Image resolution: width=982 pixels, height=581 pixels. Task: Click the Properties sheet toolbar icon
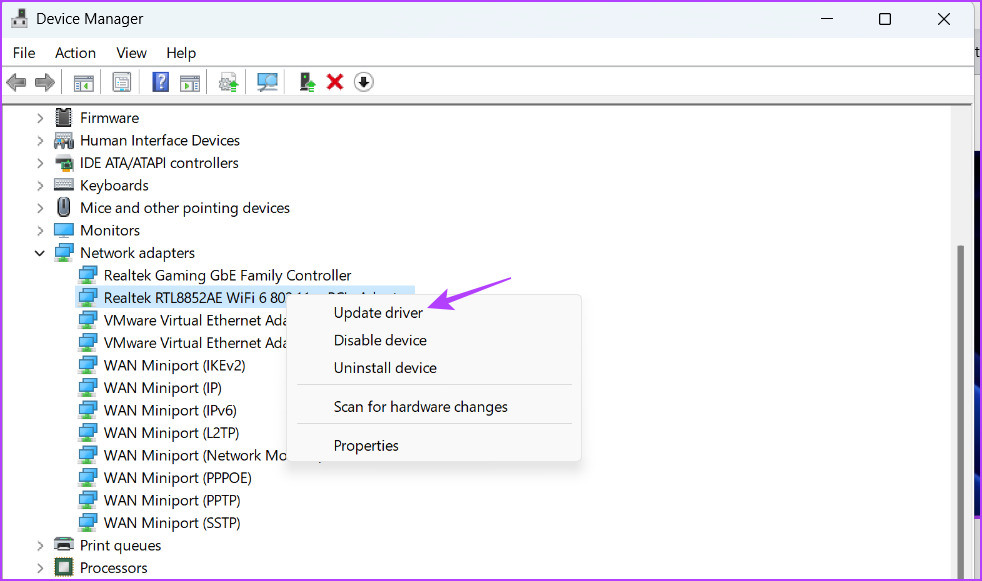click(x=121, y=82)
